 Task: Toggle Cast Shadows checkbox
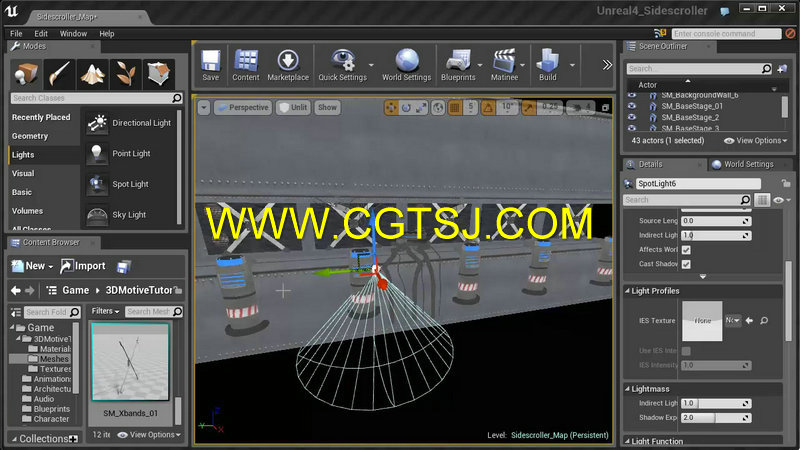(x=686, y=264)
